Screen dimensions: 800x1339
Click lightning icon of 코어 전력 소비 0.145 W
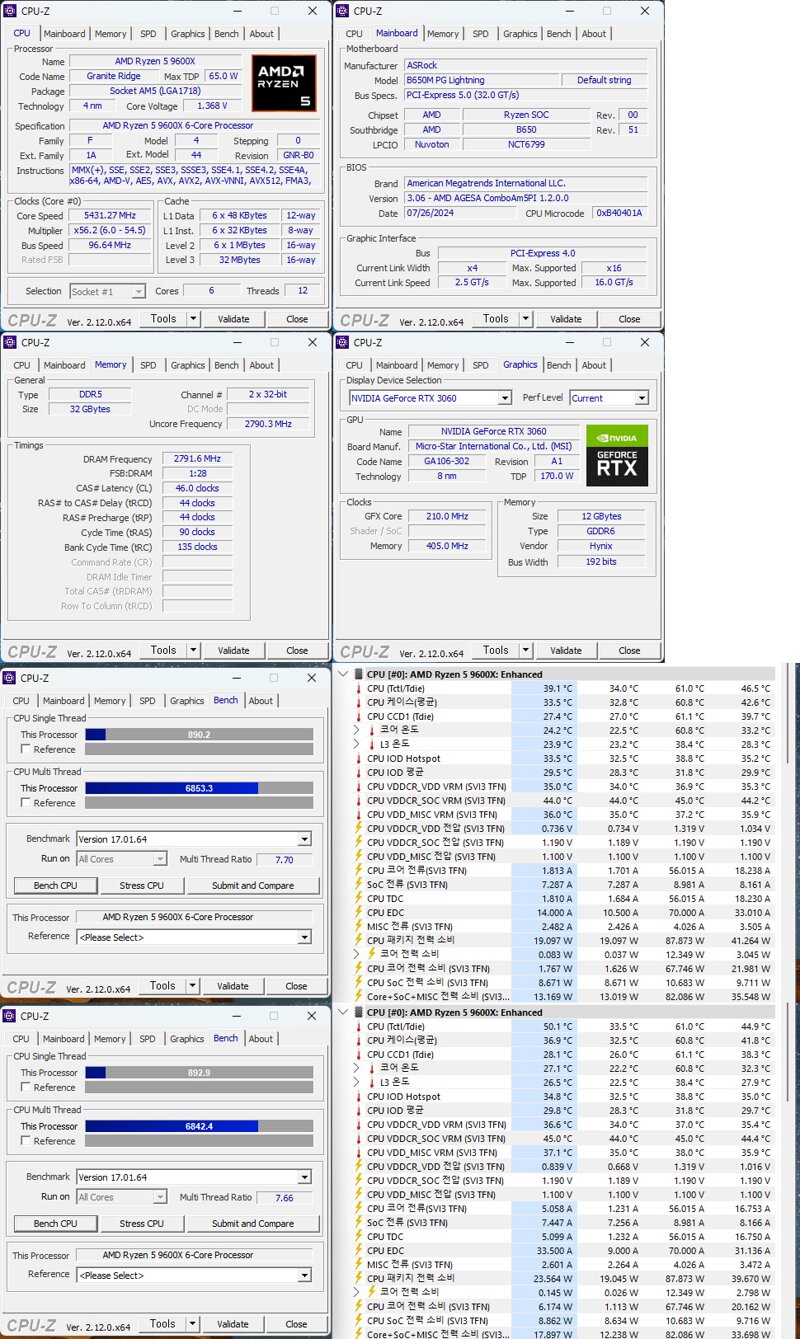(372, 1292)
